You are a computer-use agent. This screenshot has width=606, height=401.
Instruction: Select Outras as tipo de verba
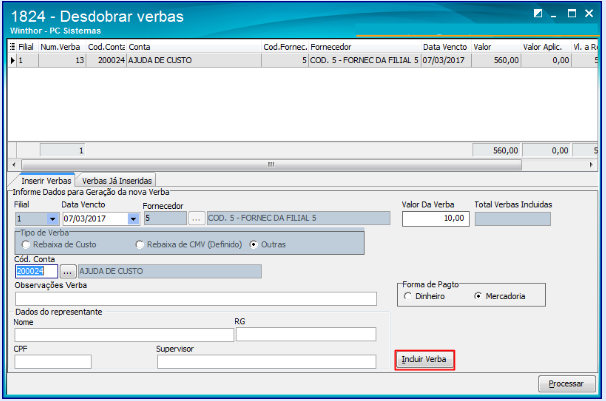254,245
